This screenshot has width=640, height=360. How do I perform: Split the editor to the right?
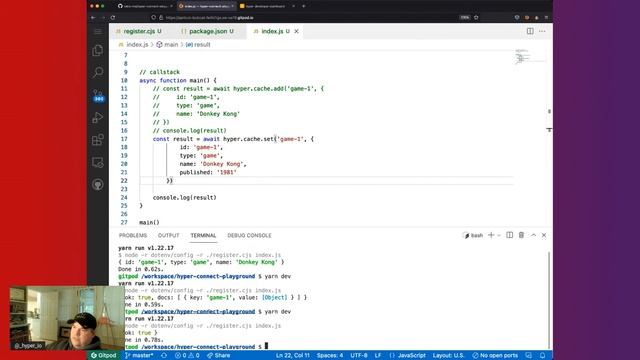point(530,31)
